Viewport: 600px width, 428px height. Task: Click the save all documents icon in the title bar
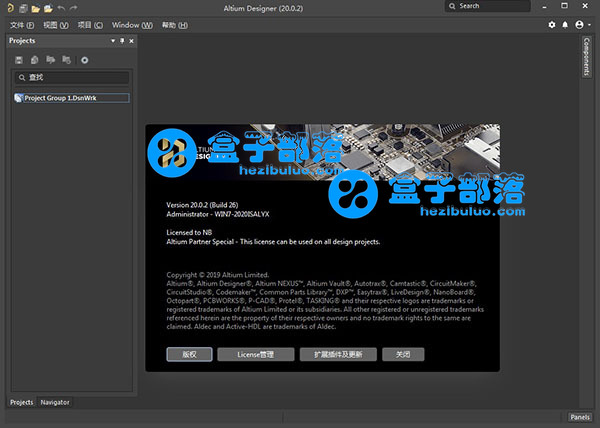coord(23,8)
